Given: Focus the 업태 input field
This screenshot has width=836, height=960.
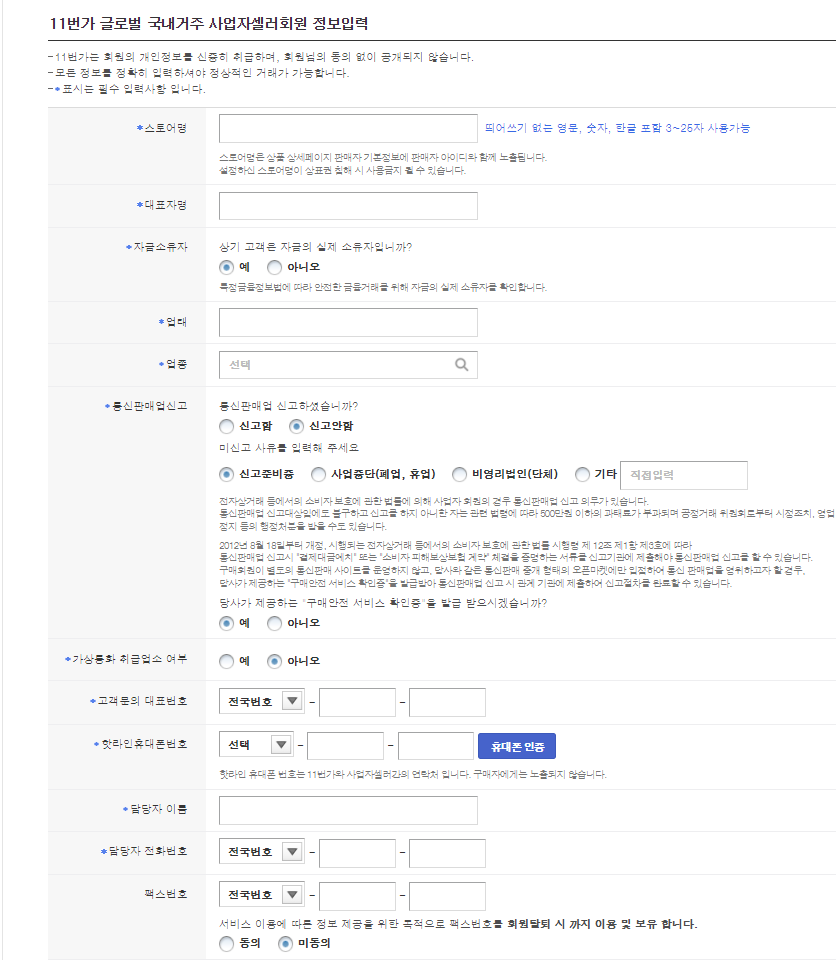Looking at the screenshot, I should pos(348,323).
